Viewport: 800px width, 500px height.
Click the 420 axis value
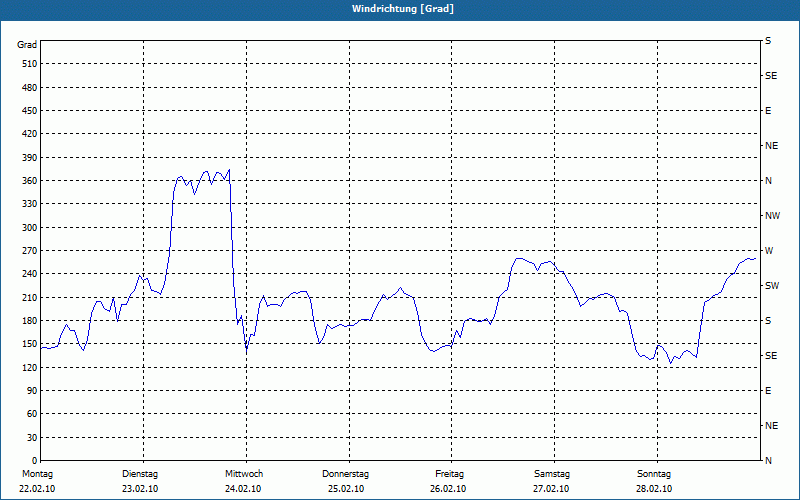[x=30, y=134]
